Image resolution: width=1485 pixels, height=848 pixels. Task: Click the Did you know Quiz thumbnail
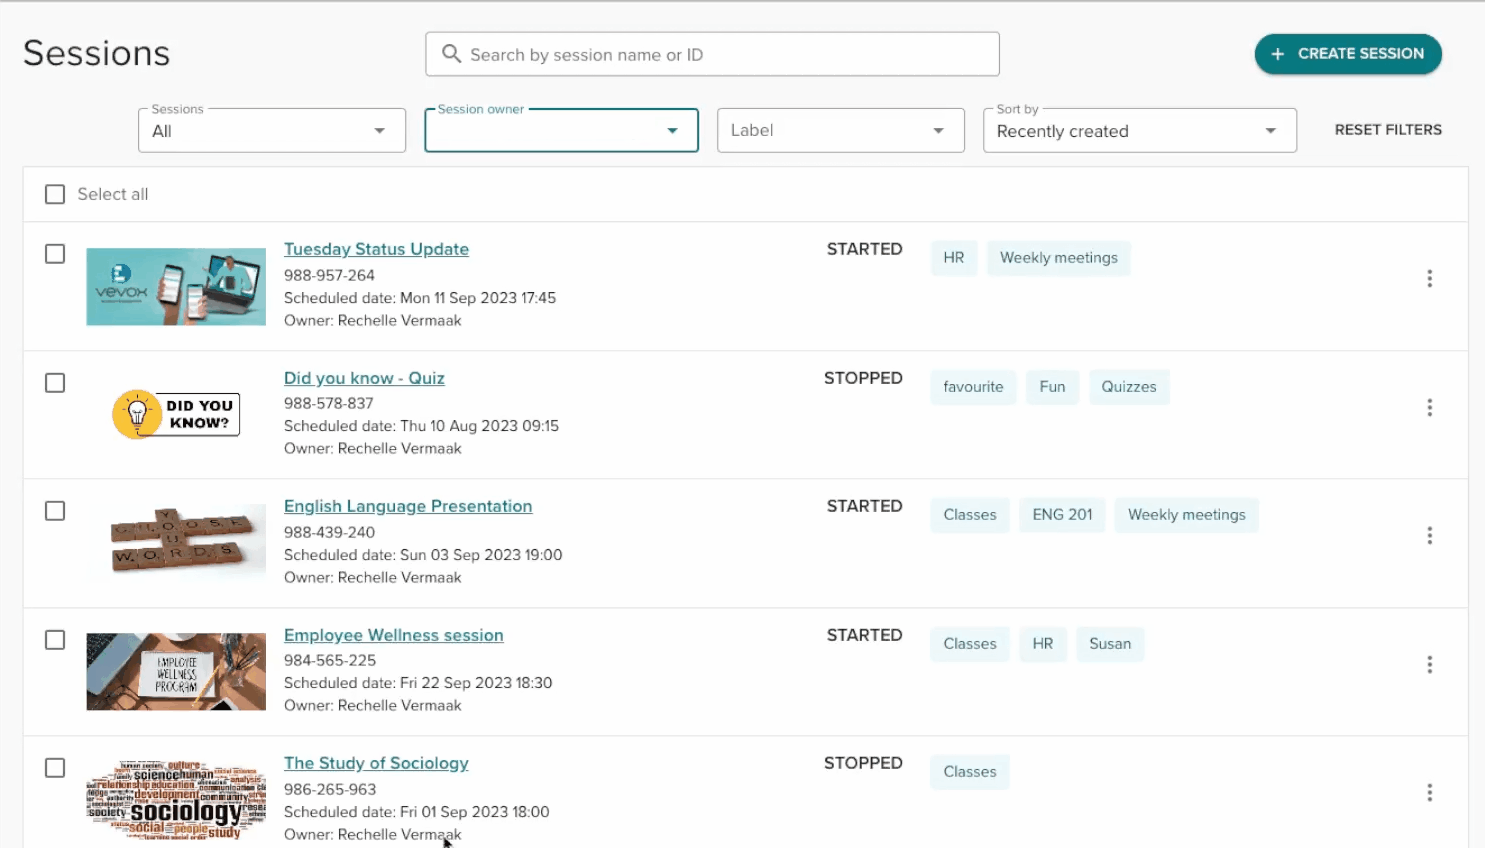pyautogui.click(x=176, y=414)
